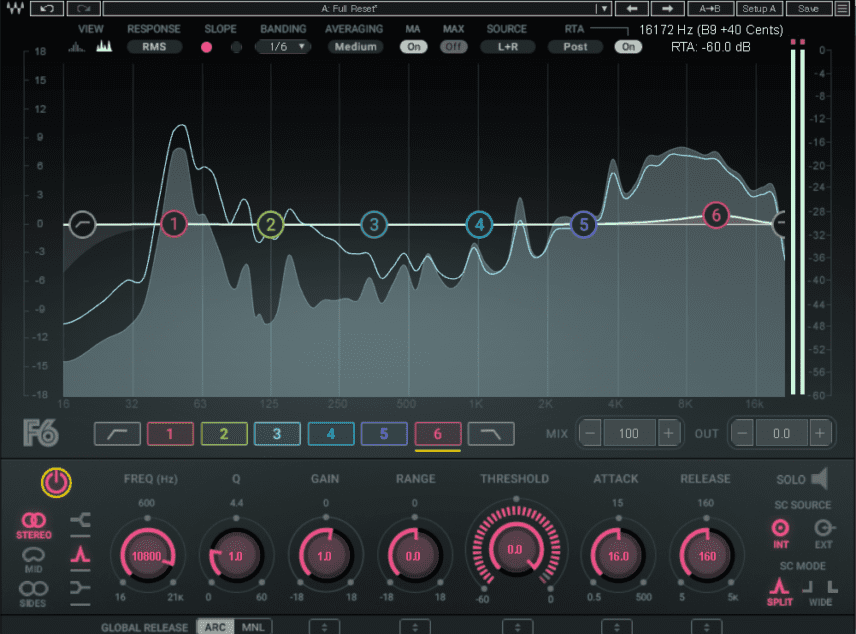Set band processing to STEREO
The width and height of the screenshot is (856, 634).
[x=34, y=526]
